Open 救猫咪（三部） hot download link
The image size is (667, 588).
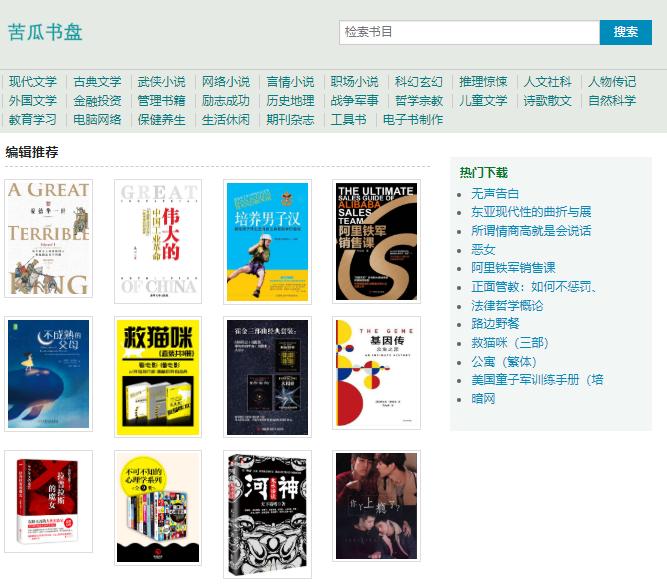coord(510,343)
